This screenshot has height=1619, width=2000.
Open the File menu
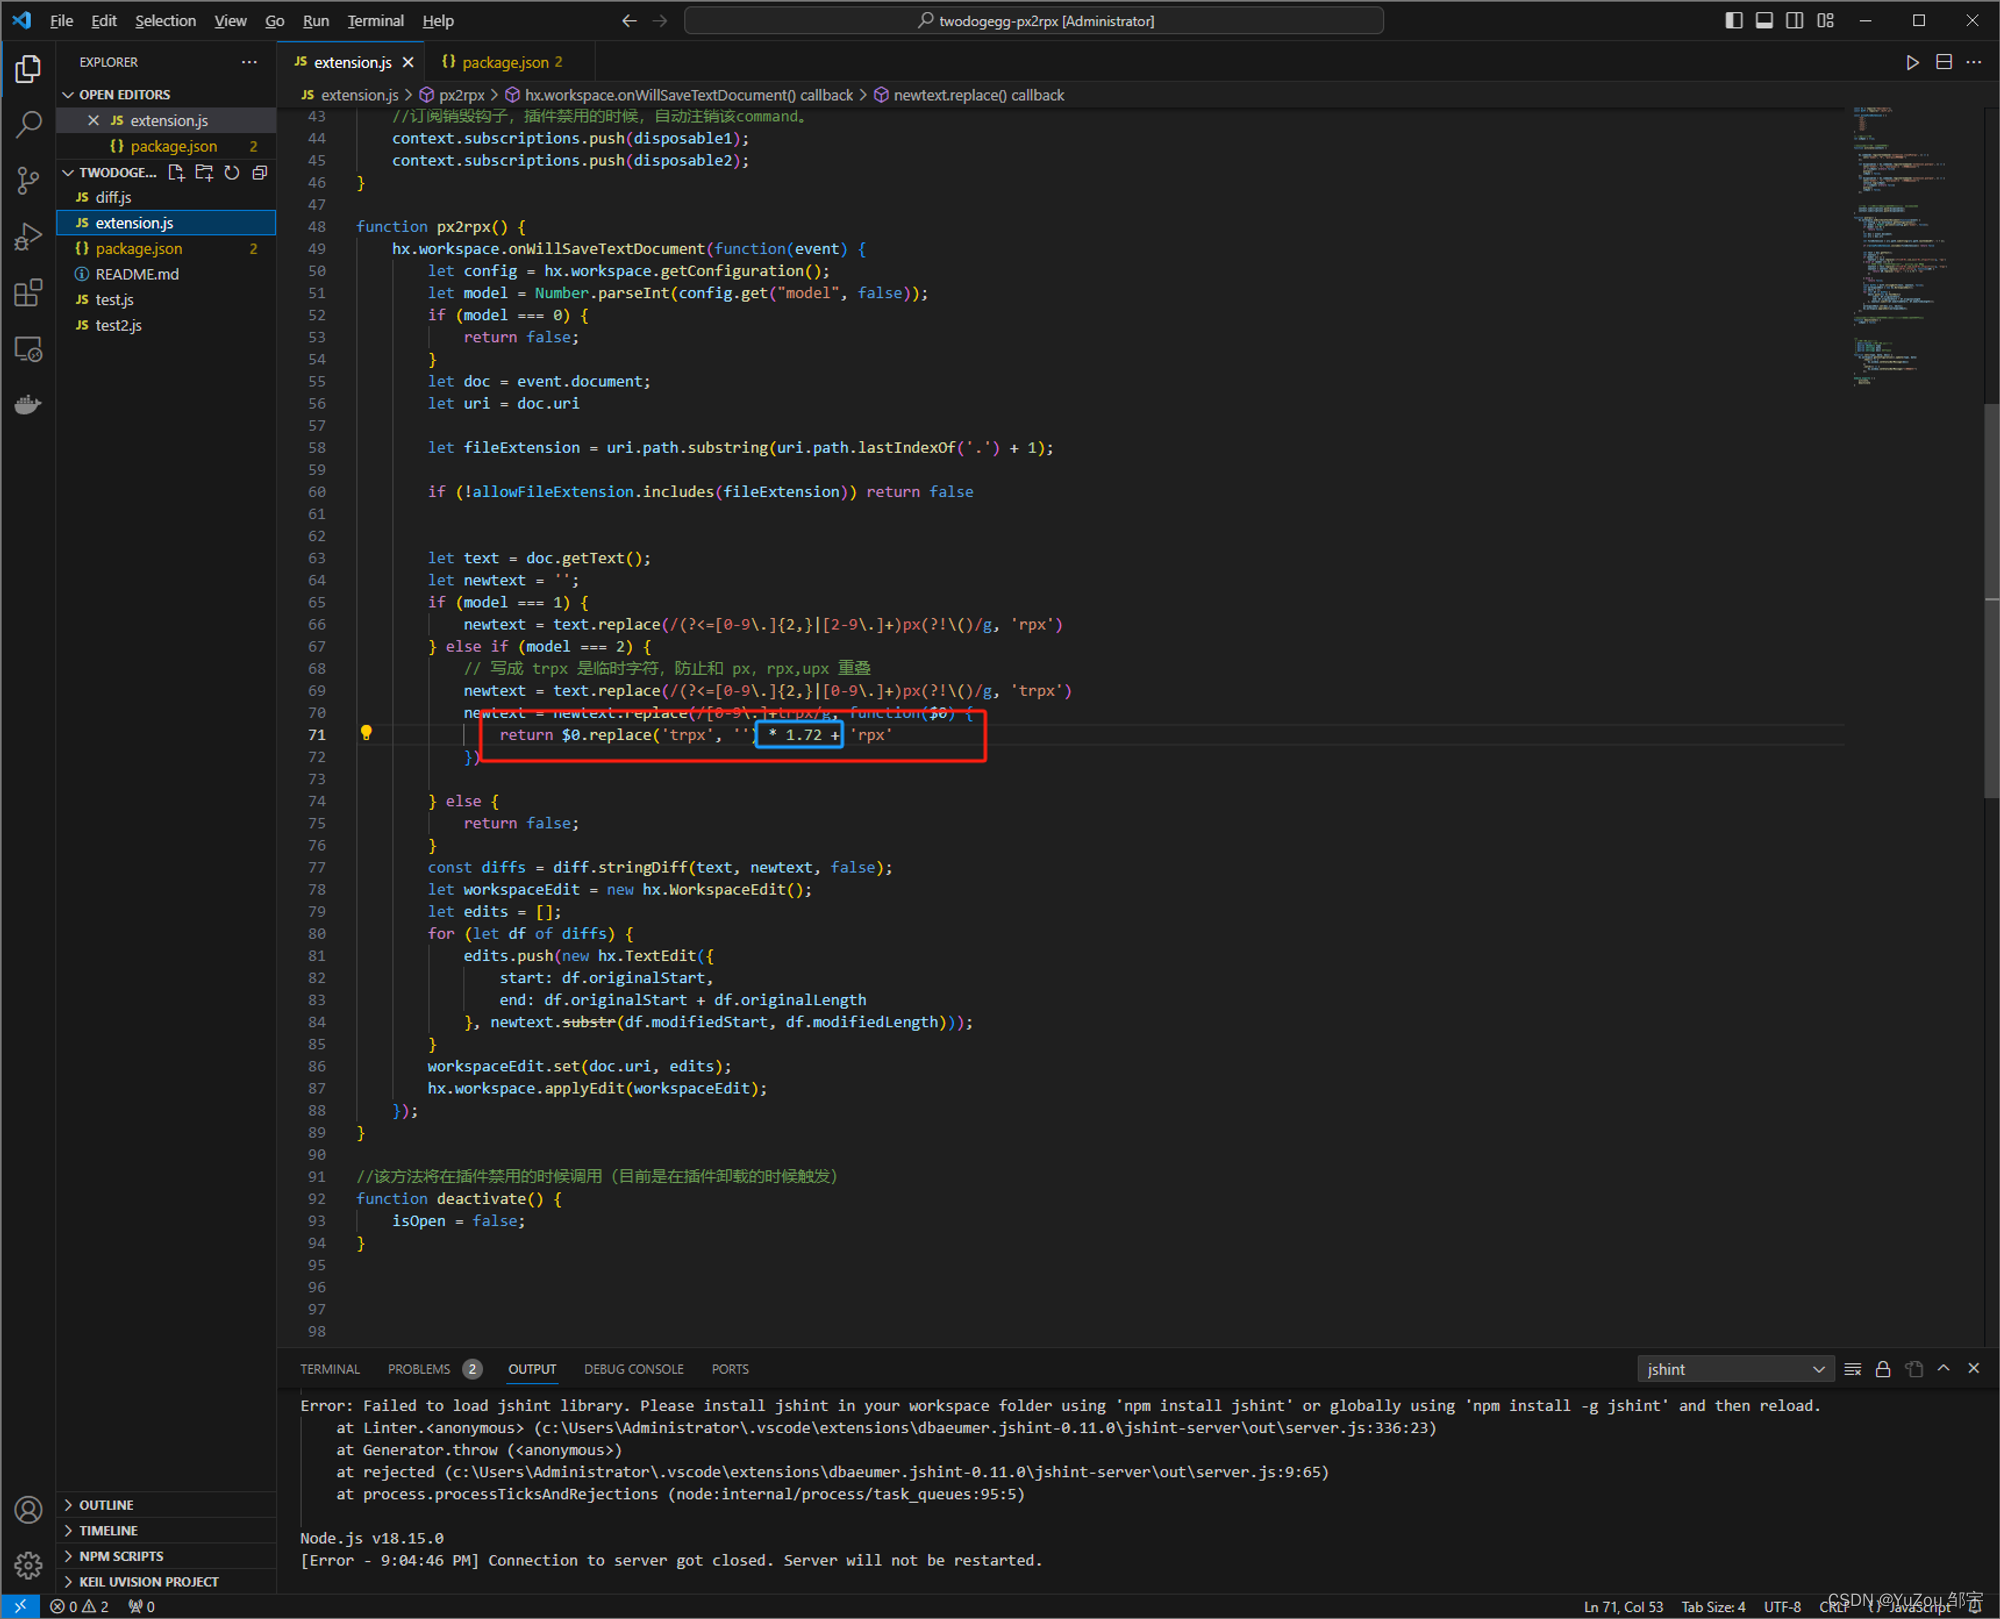61,21
